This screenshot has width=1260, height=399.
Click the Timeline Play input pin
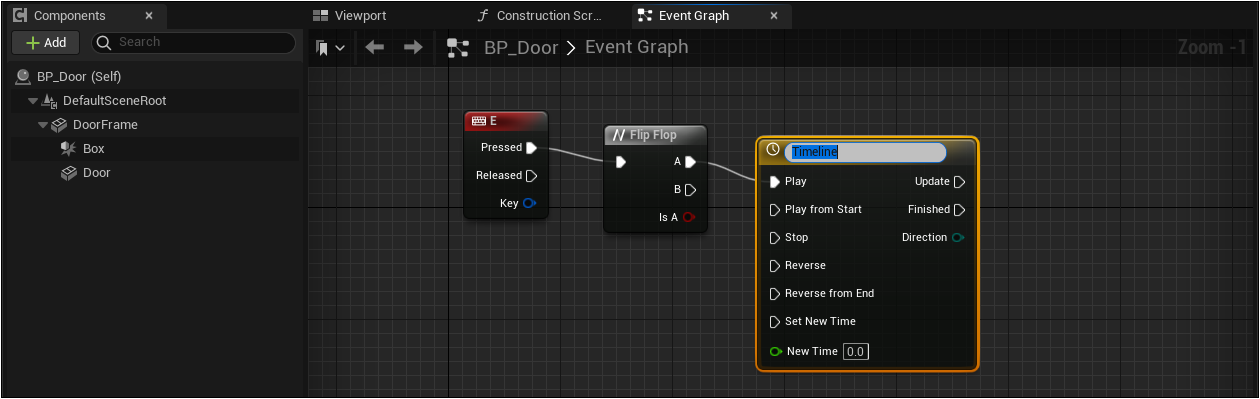point(775,182)
